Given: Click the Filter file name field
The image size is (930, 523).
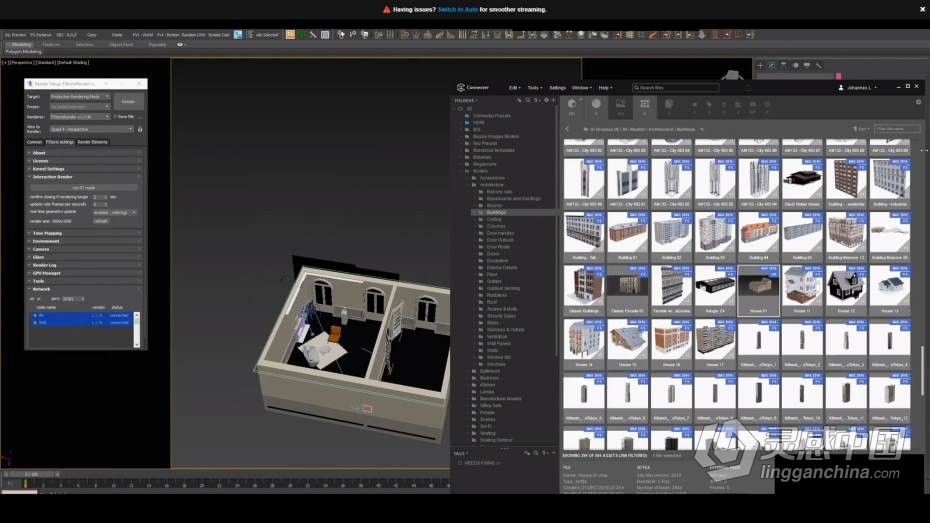Looking at the screenshot, I should tap(897, 129).
